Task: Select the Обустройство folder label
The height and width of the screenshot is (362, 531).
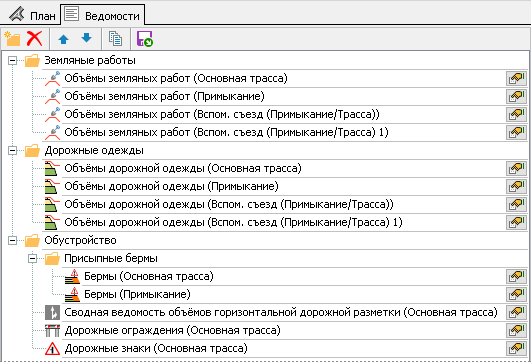Action: (x=81, y=240)
